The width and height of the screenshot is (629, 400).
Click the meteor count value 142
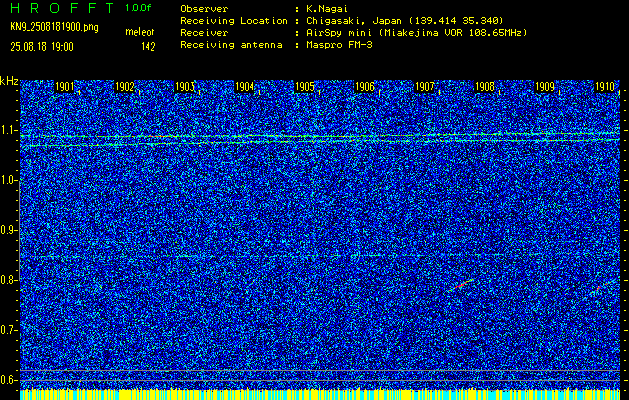pos(148,47)
